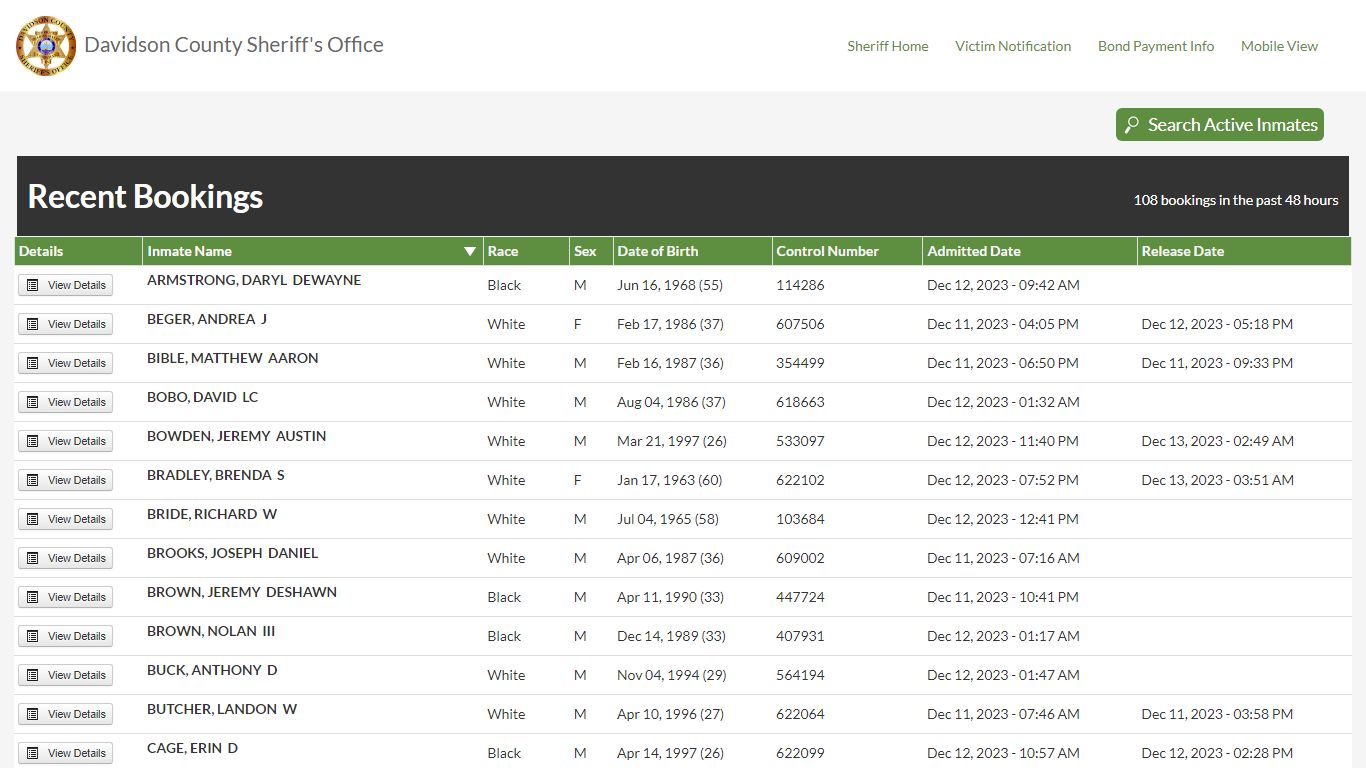Click control number 103684
The height and width of the screenshot is (768, 1366).
(x=800, y=519)
